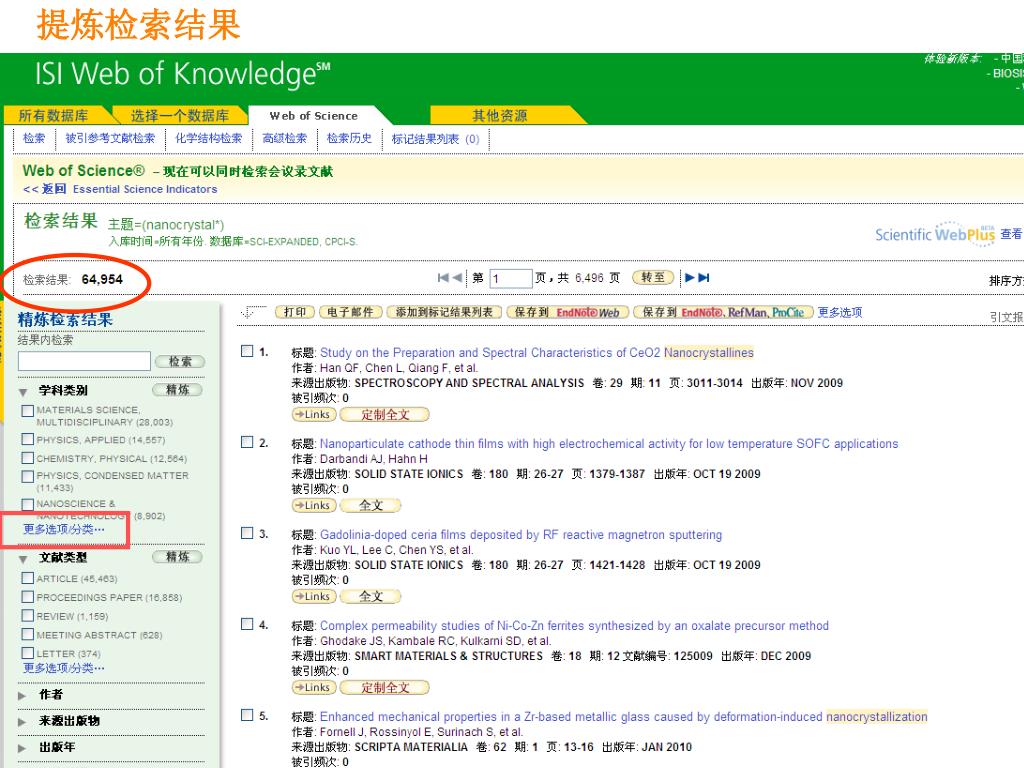Click the select-all arrow icon beside 打印
This screenshot has width=1024, height=768.
click(x=253, y=312)
